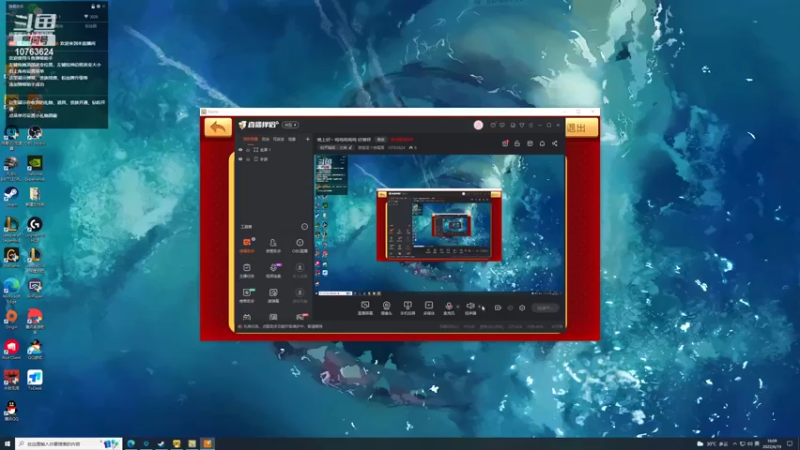This screenshot has height=450, width=800.
Task: Click the grid icon left of the bell
Action: click(530, 143)
